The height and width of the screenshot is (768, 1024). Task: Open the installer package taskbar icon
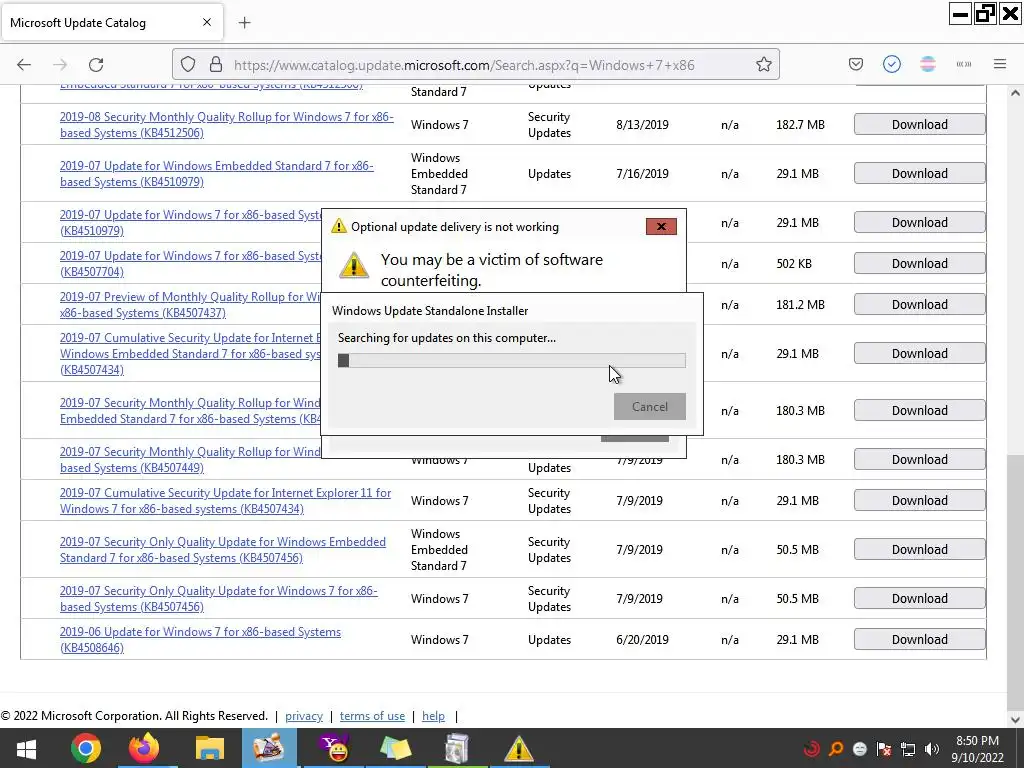tap(456, 748)
